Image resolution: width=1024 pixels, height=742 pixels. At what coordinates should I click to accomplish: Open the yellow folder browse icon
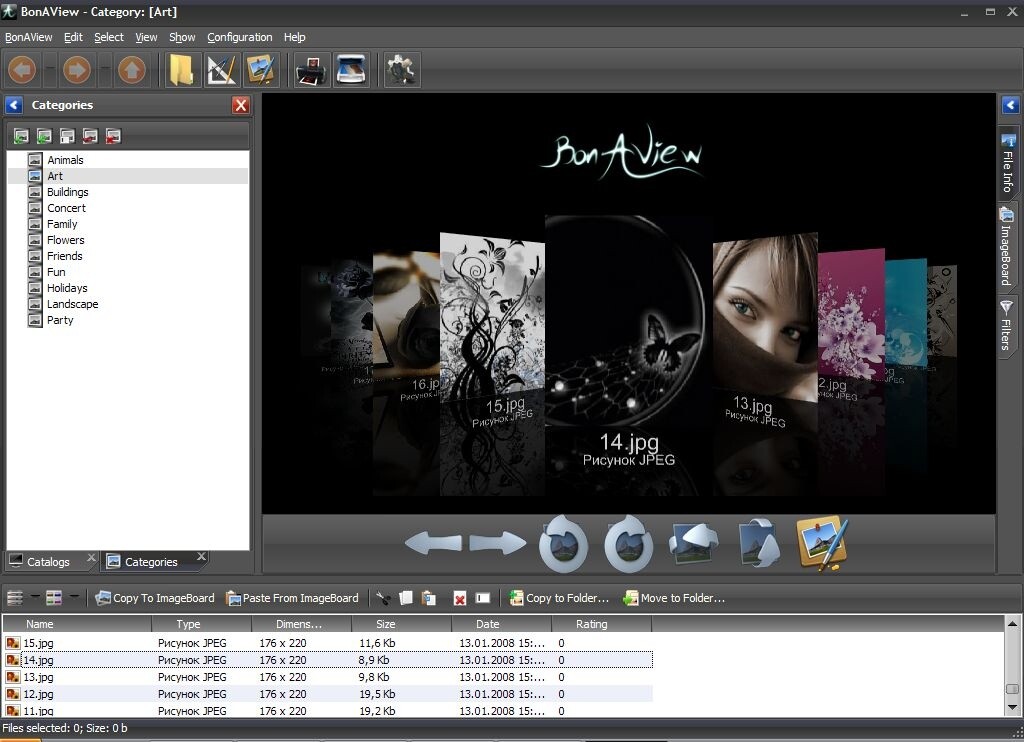click(182, 70)
